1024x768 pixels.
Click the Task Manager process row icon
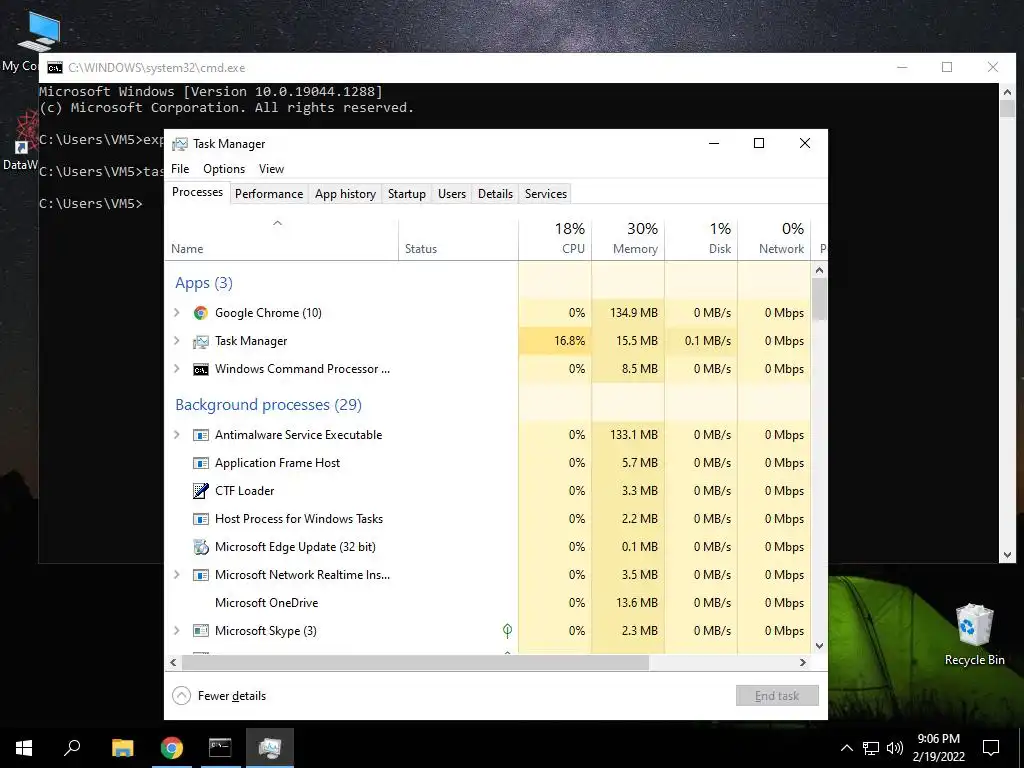pos(200,341)
